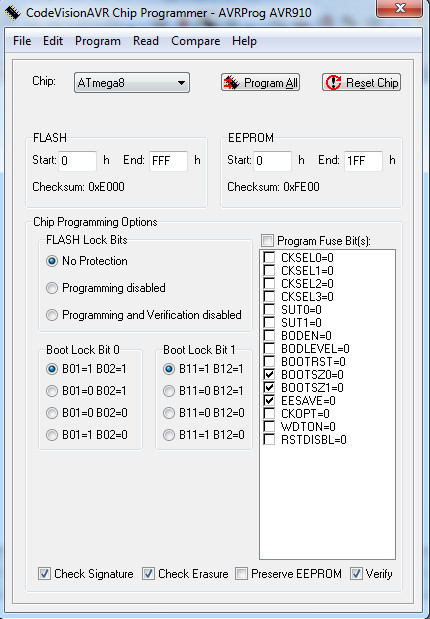Open the Chip selection dropdown arrow
The width and height of the screenshot is (430, 619).
point(181,83)
